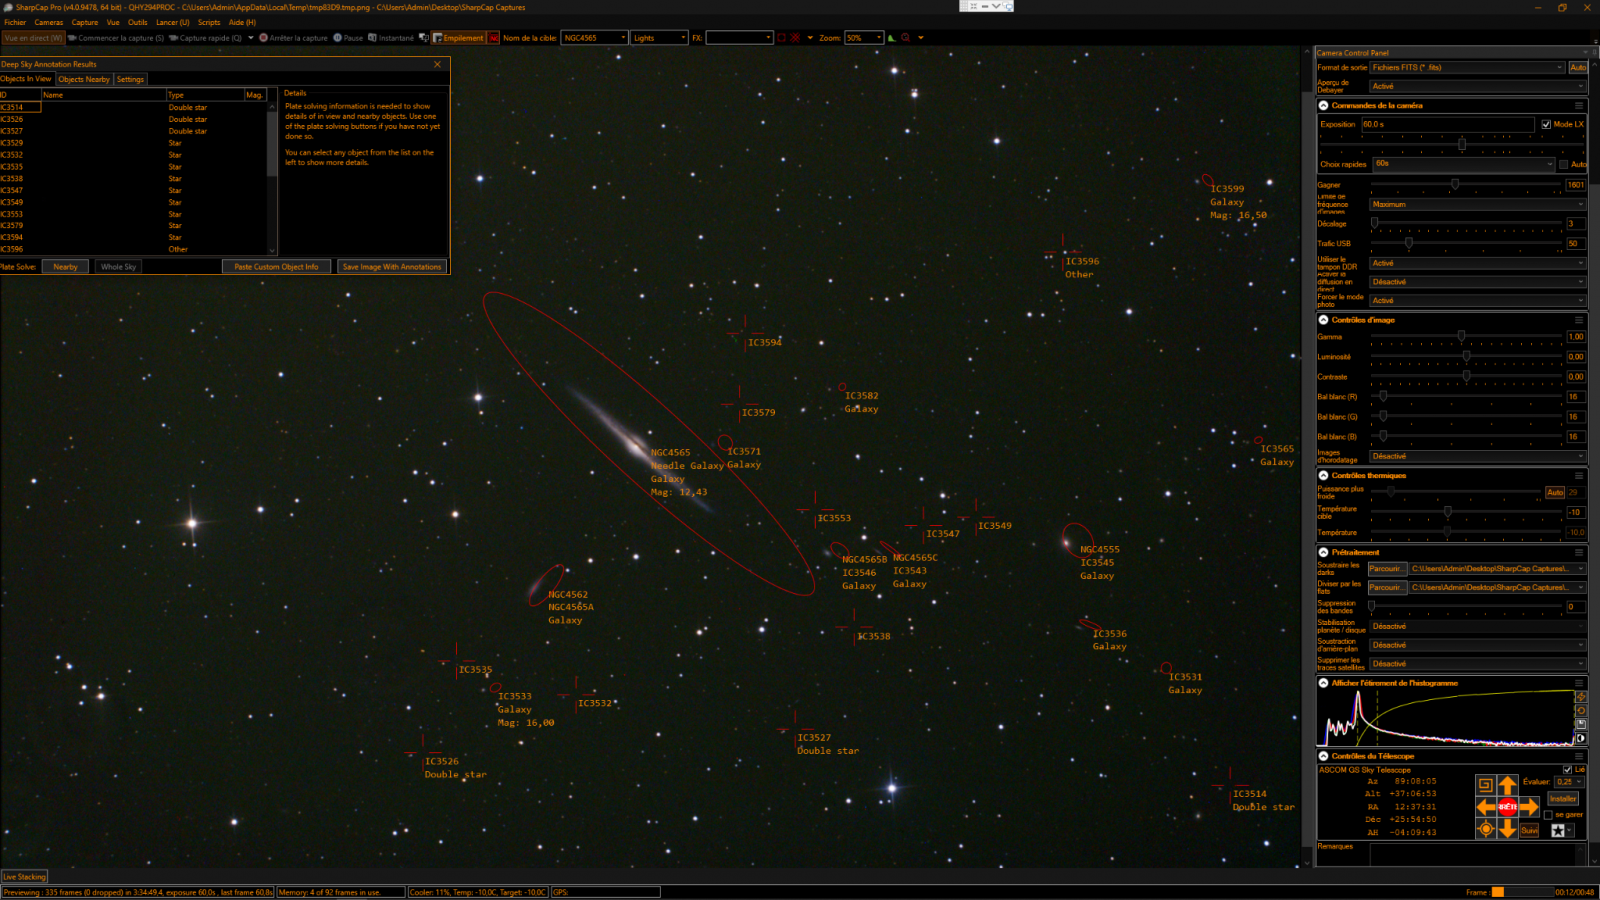Click the histogram auto-stretch lightning icon
Image resolution: width=1600 pixels, height=900 pixels.
[1581, 697]
